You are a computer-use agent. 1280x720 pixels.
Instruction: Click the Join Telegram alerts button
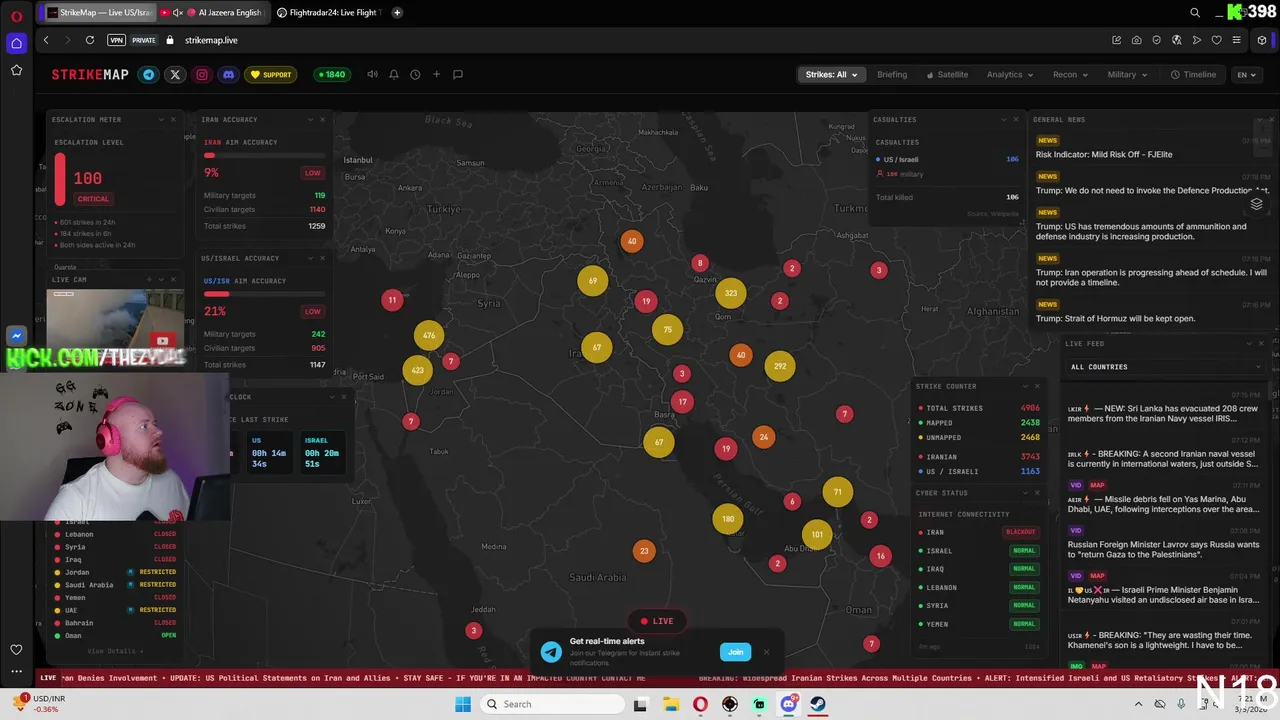735,652
